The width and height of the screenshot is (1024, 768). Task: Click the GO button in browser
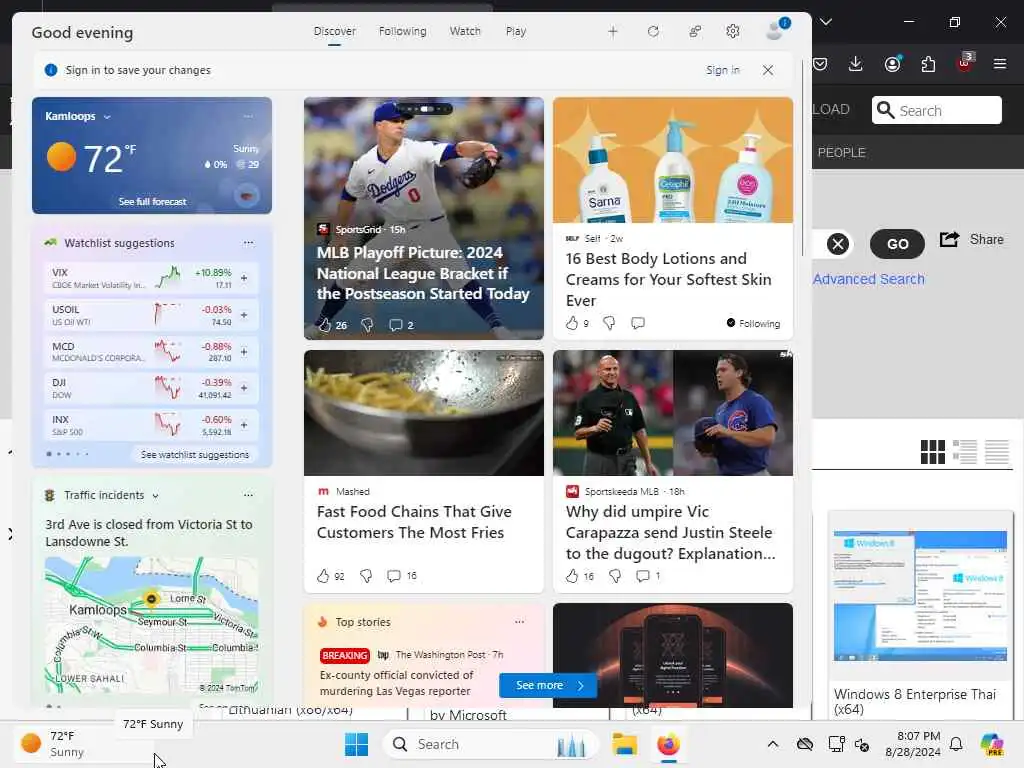pyautogui.click(x=897, y=244)
